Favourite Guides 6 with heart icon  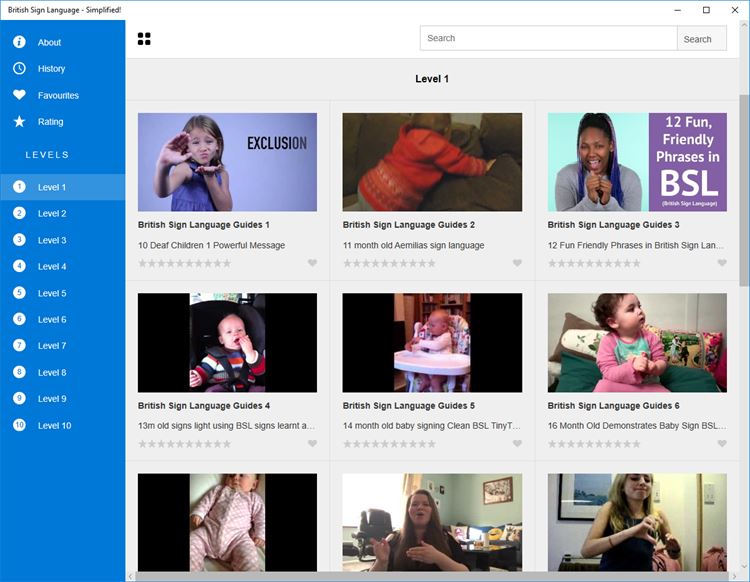click(x=722, y=444)
